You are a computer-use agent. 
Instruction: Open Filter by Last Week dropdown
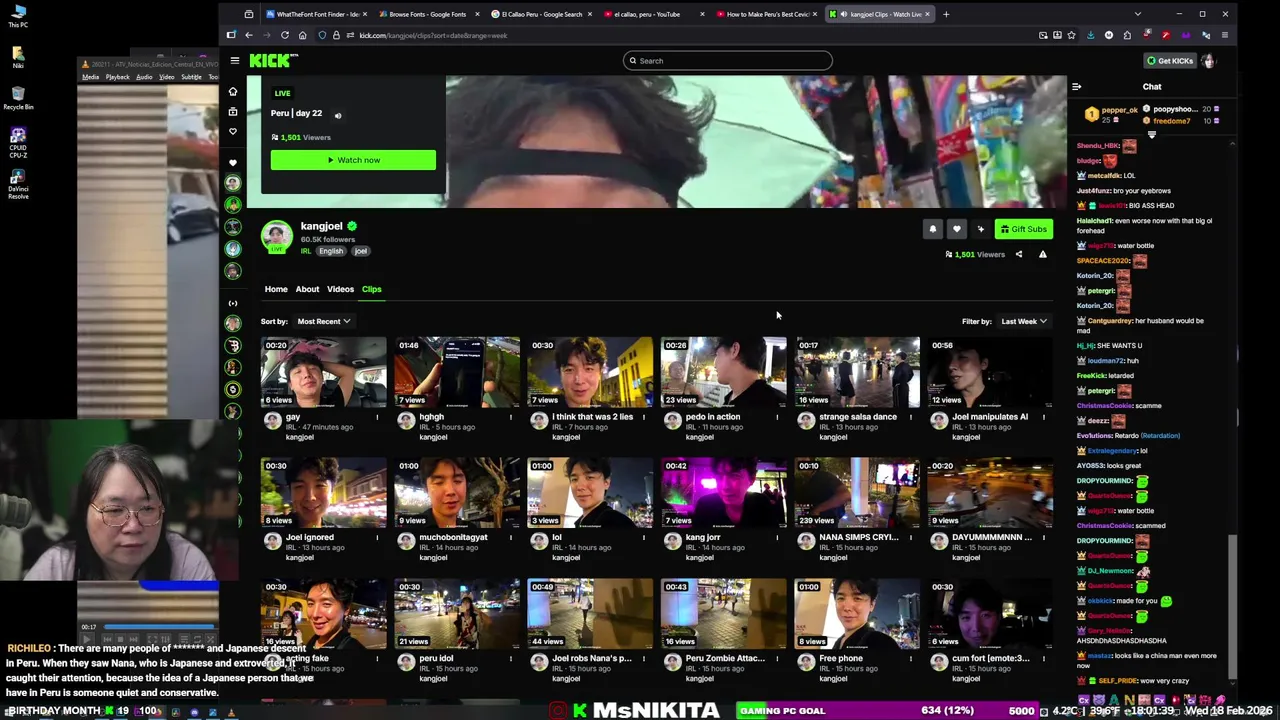pyautogui.click(x=1023, y=321)
